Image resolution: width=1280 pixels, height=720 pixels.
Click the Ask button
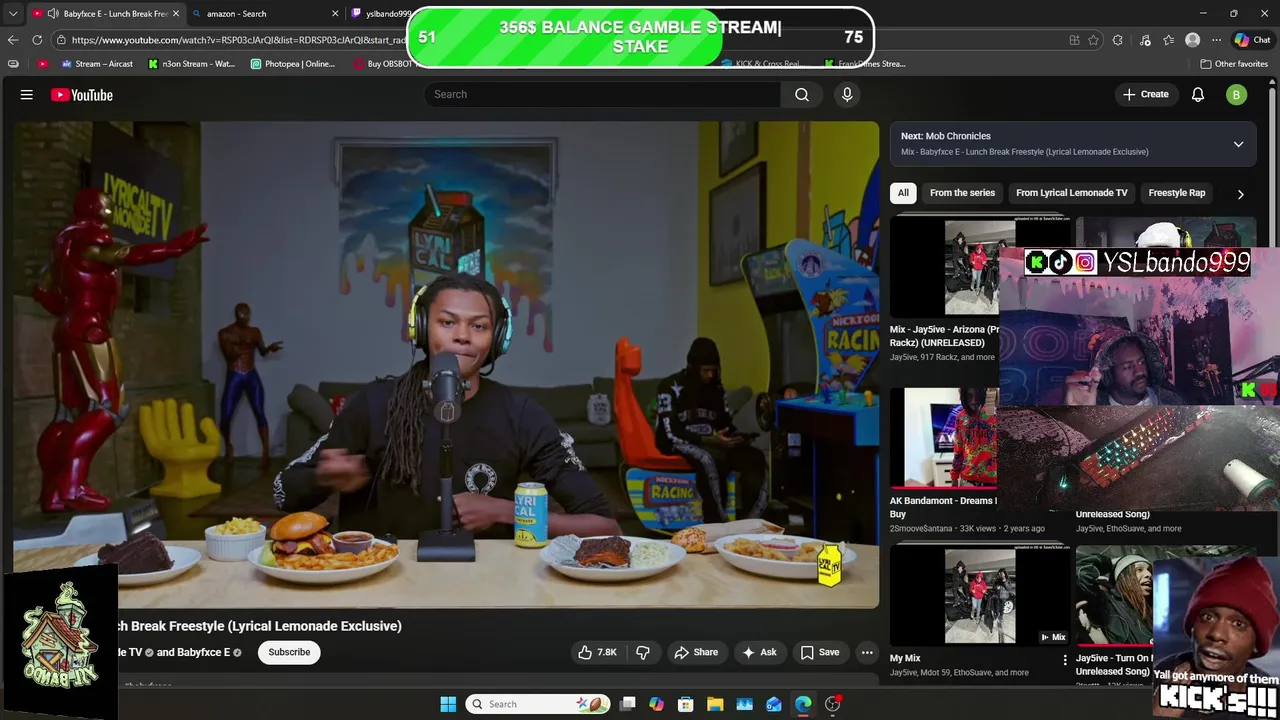coord(758,652)
